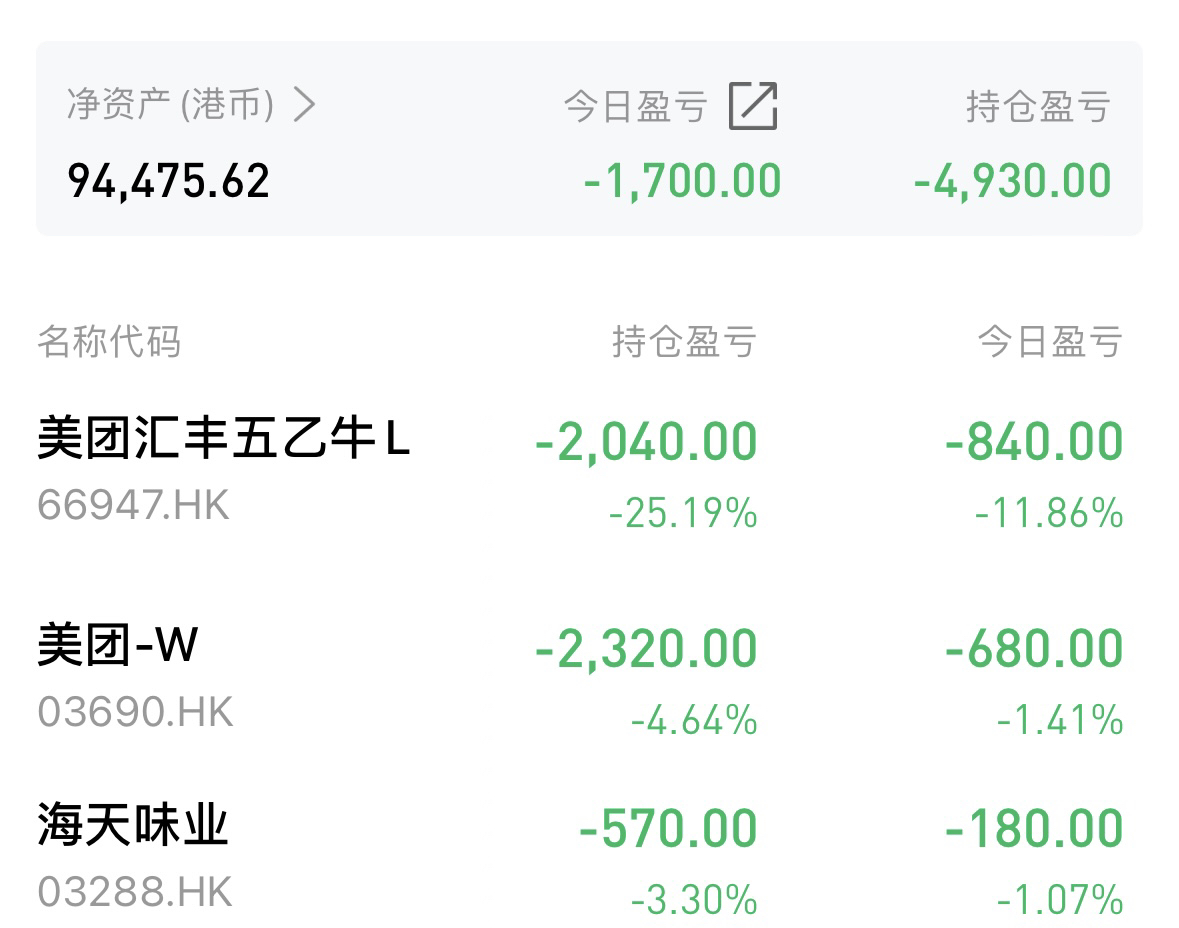
Task: Sort list by 今日盈亏 column header
Action: 1050,341
